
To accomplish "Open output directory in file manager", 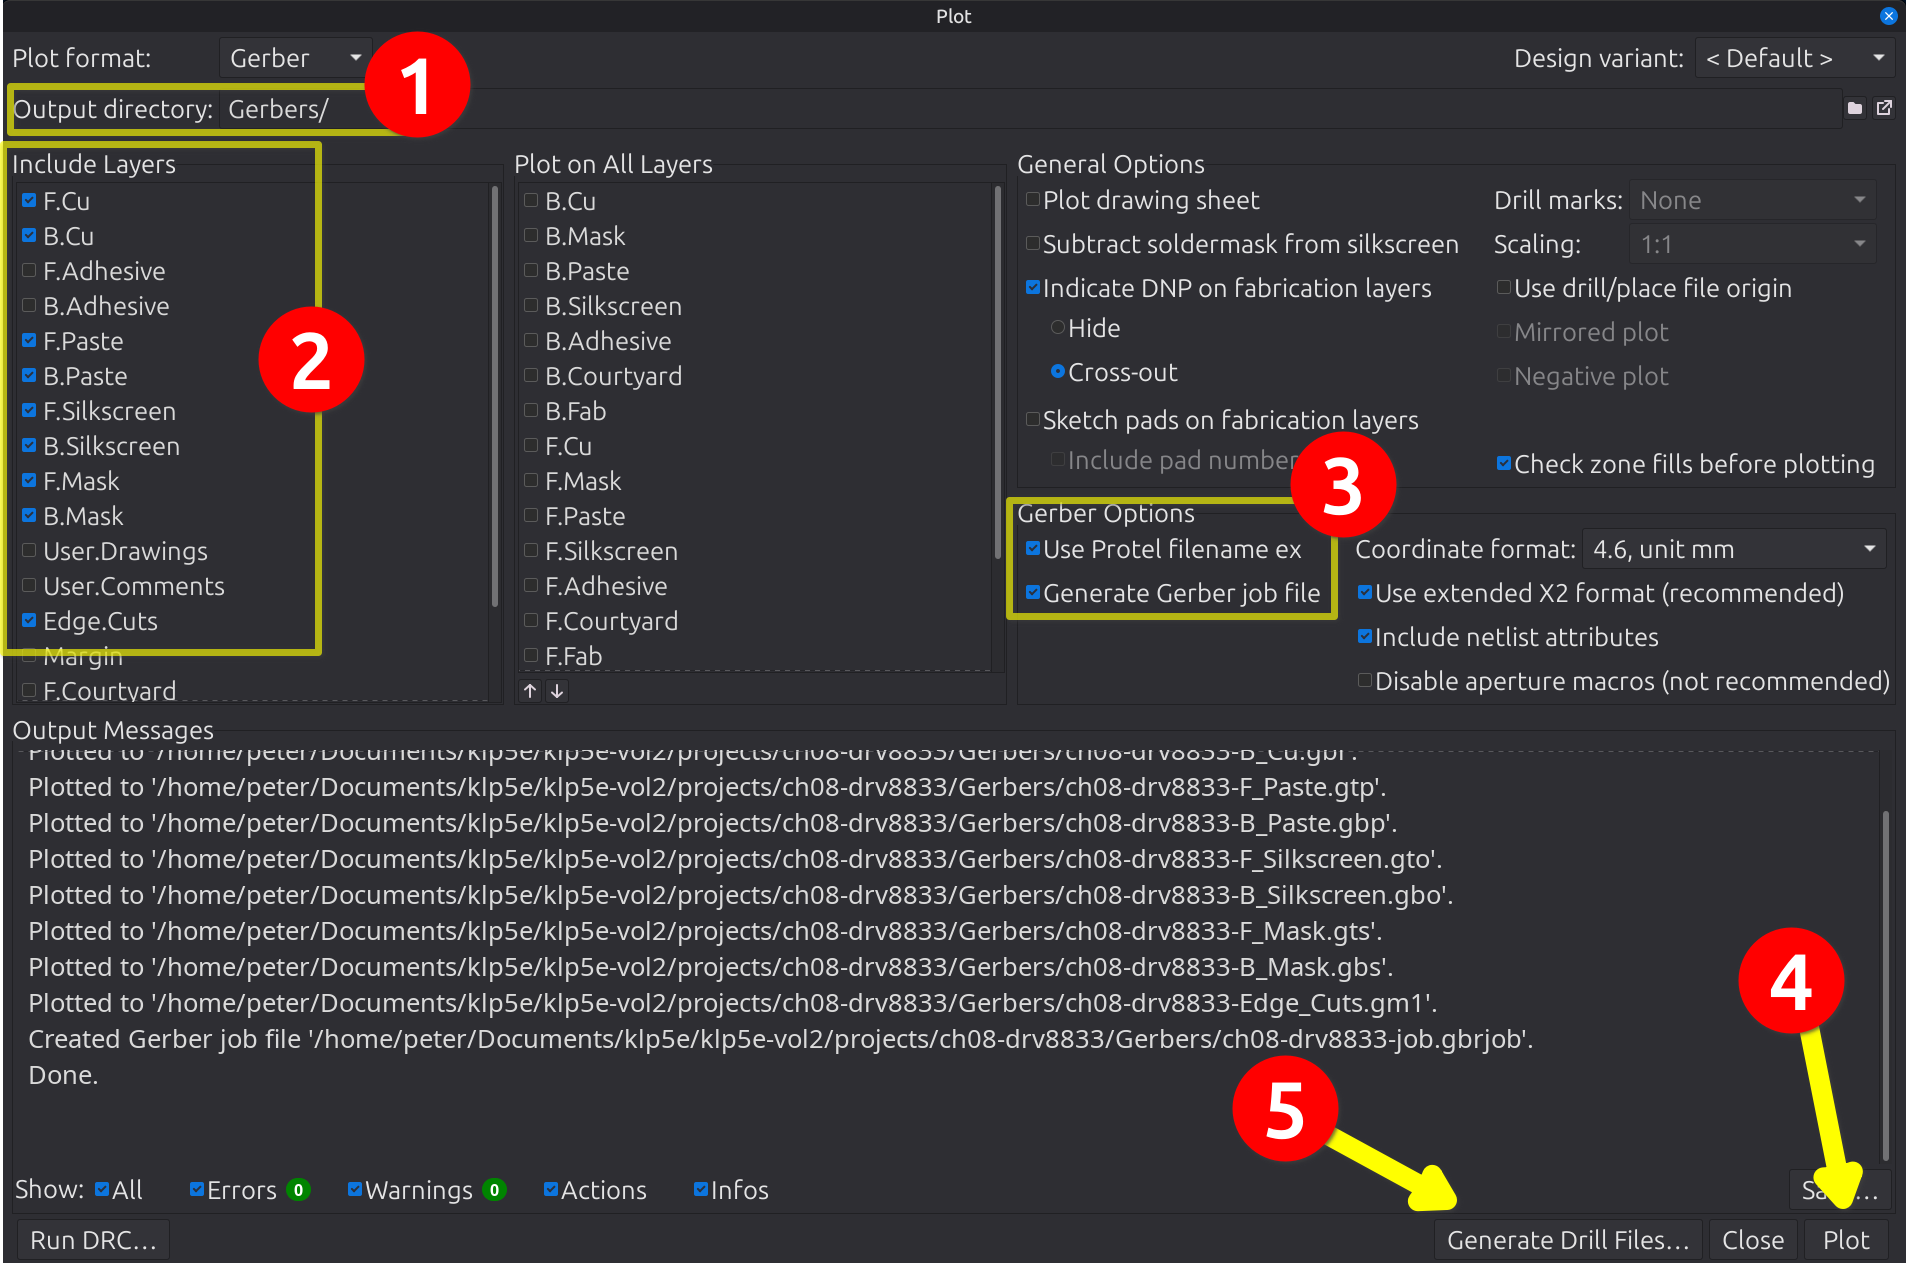I will [x=1884, y=108].
